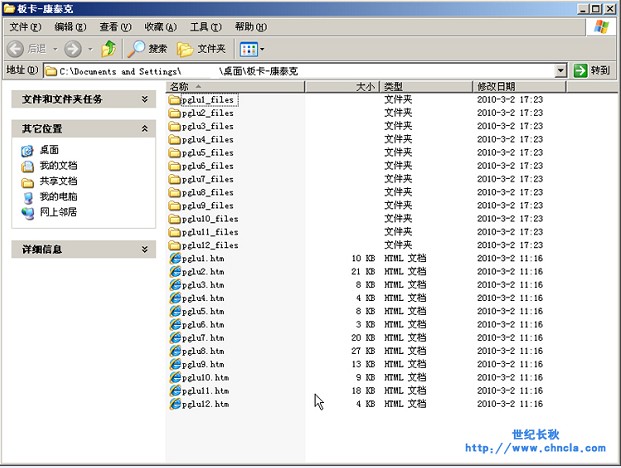Screen dimensions: 621x468
Task: Collapse the 其它位置 panel
Action: (x=145, y=129)
